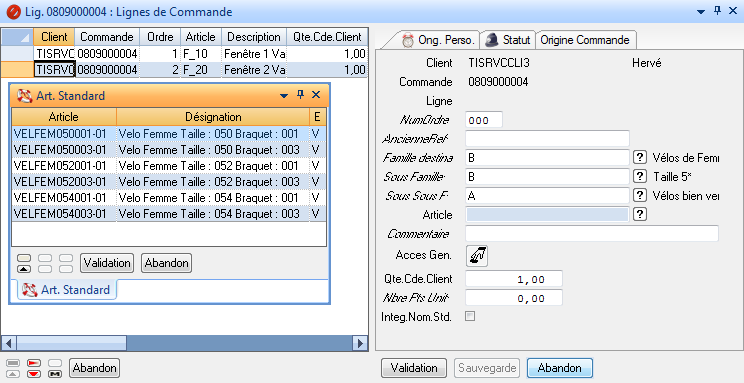Open the help lookup for Famille destina
744x383 pixels.
(640, 158)
